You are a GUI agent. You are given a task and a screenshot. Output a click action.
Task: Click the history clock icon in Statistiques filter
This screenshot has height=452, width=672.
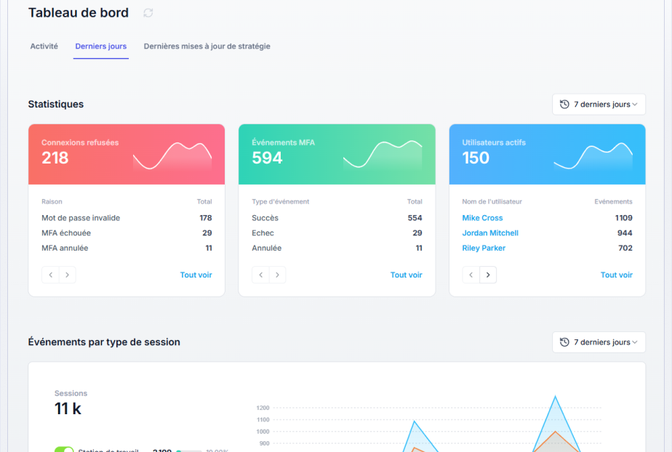tap(564, 105)
